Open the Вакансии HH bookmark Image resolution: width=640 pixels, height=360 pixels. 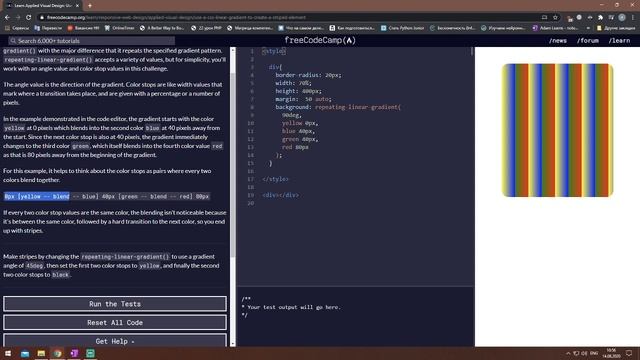coord(83,28)
